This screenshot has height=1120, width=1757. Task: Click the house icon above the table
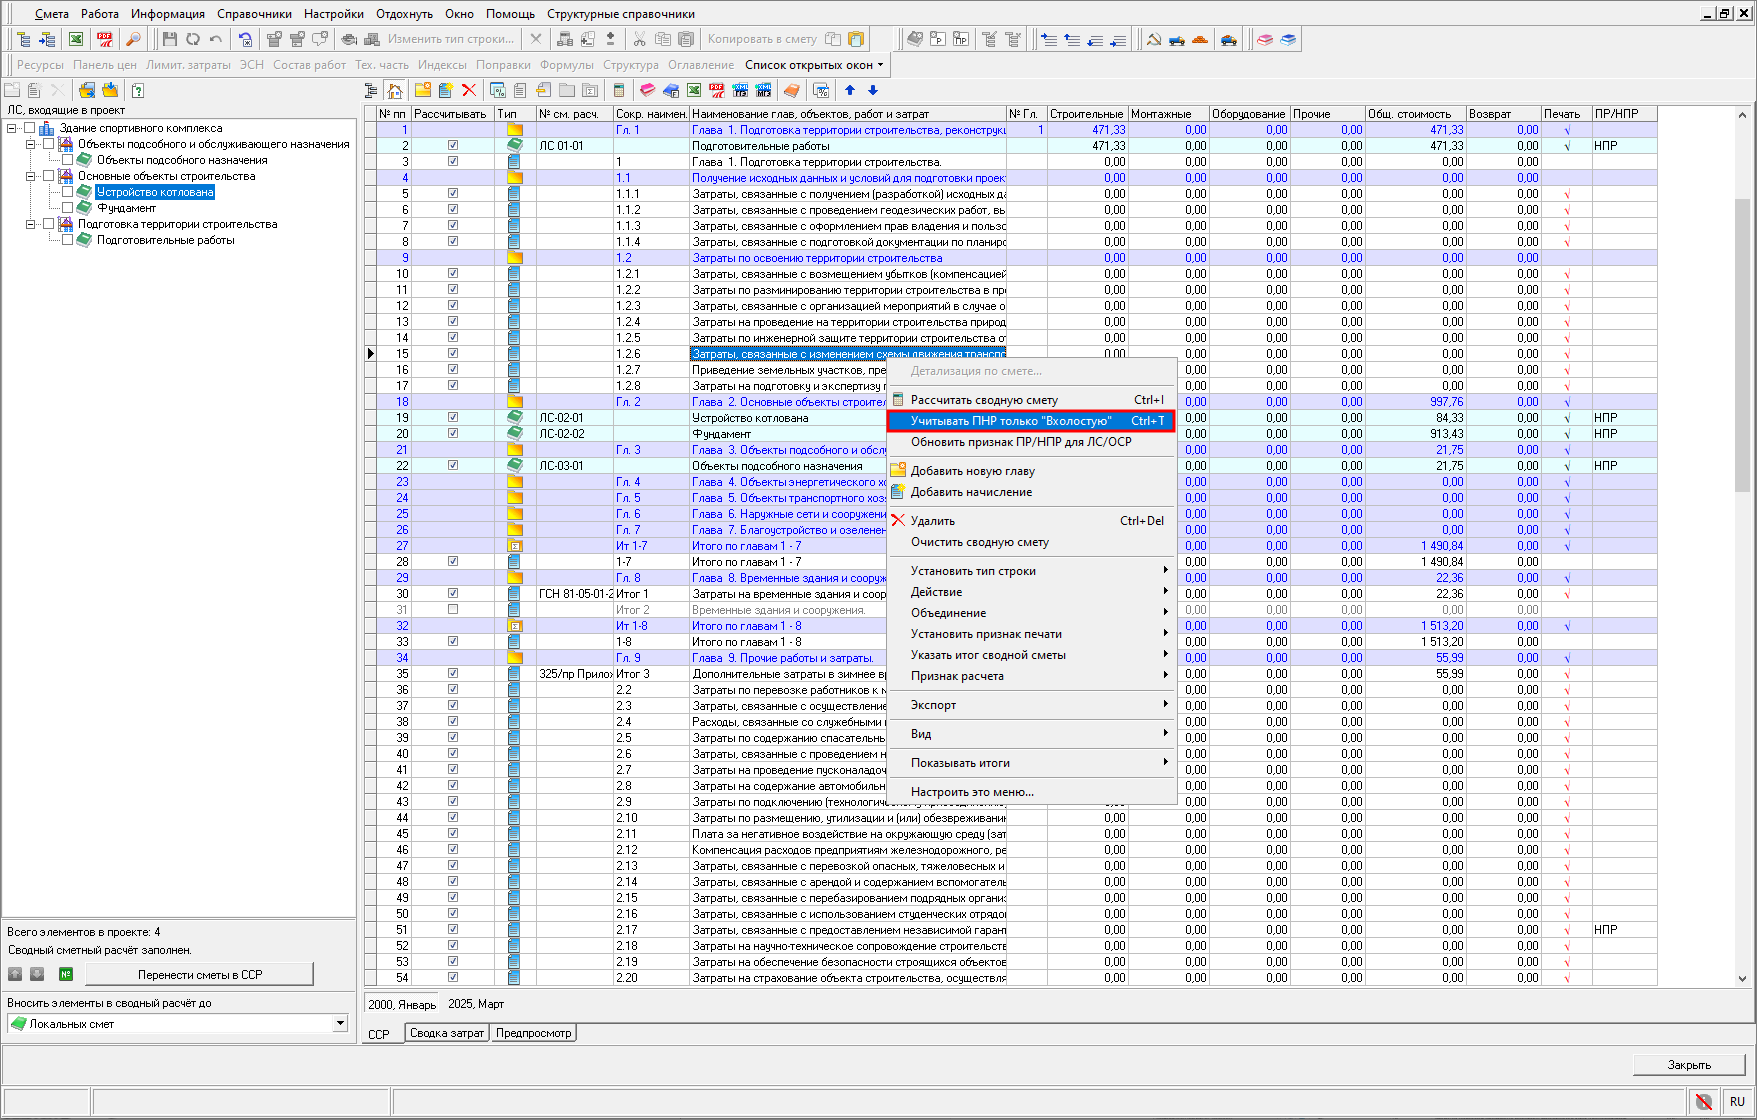tap(395, 91)
